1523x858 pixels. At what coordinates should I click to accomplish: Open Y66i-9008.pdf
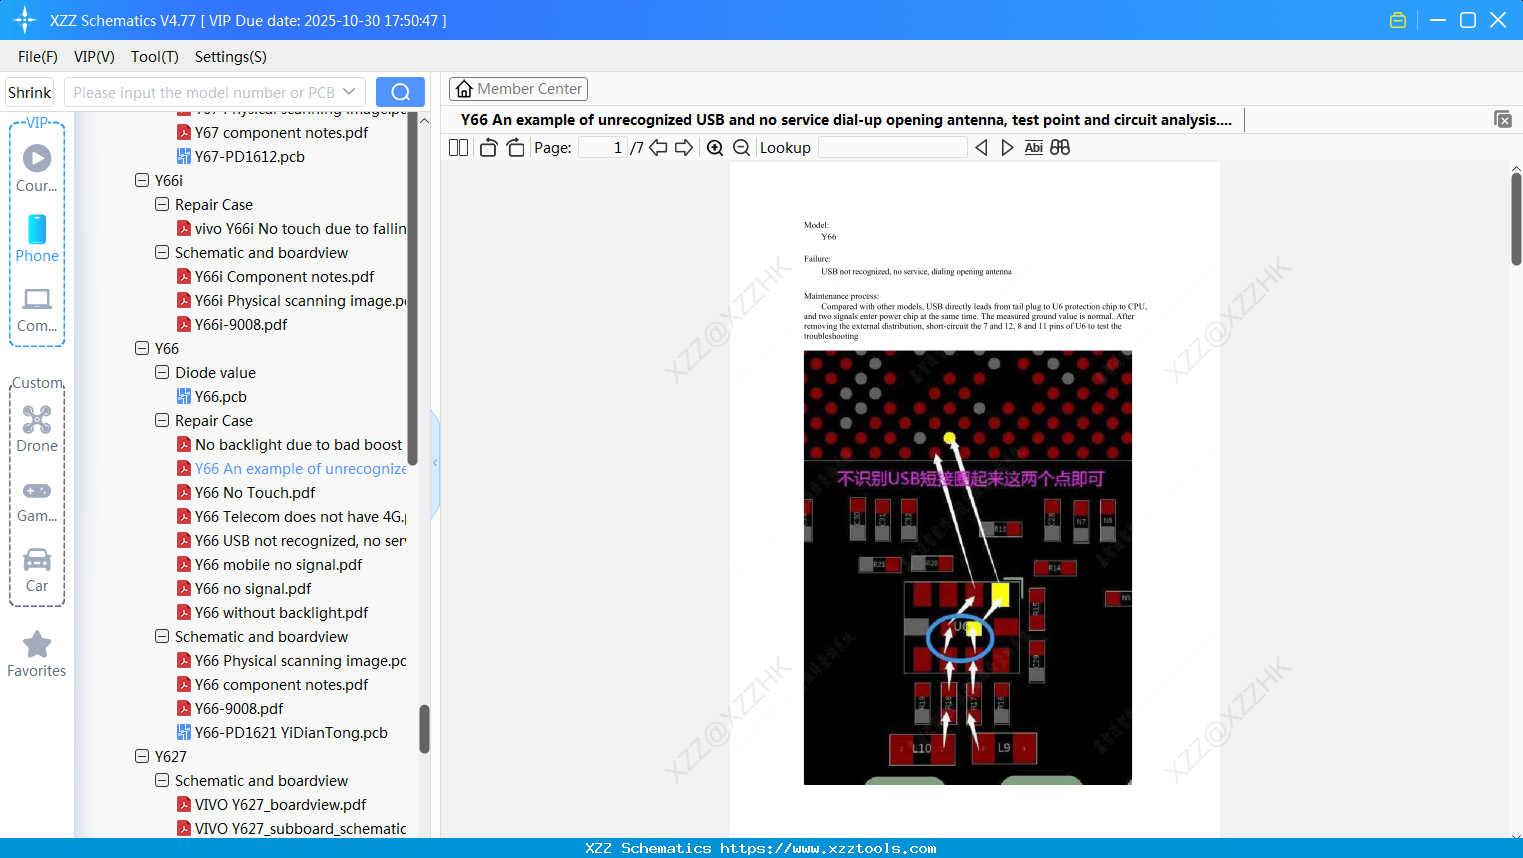click(x=232, y=325)
